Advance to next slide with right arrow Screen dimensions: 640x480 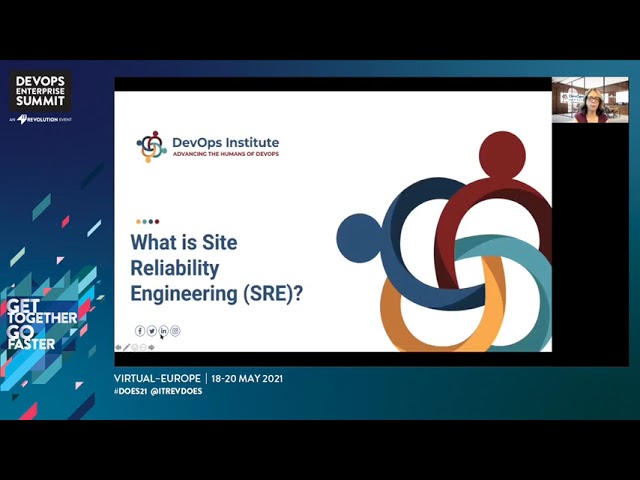pyautogui.click(x=151, y=347)
